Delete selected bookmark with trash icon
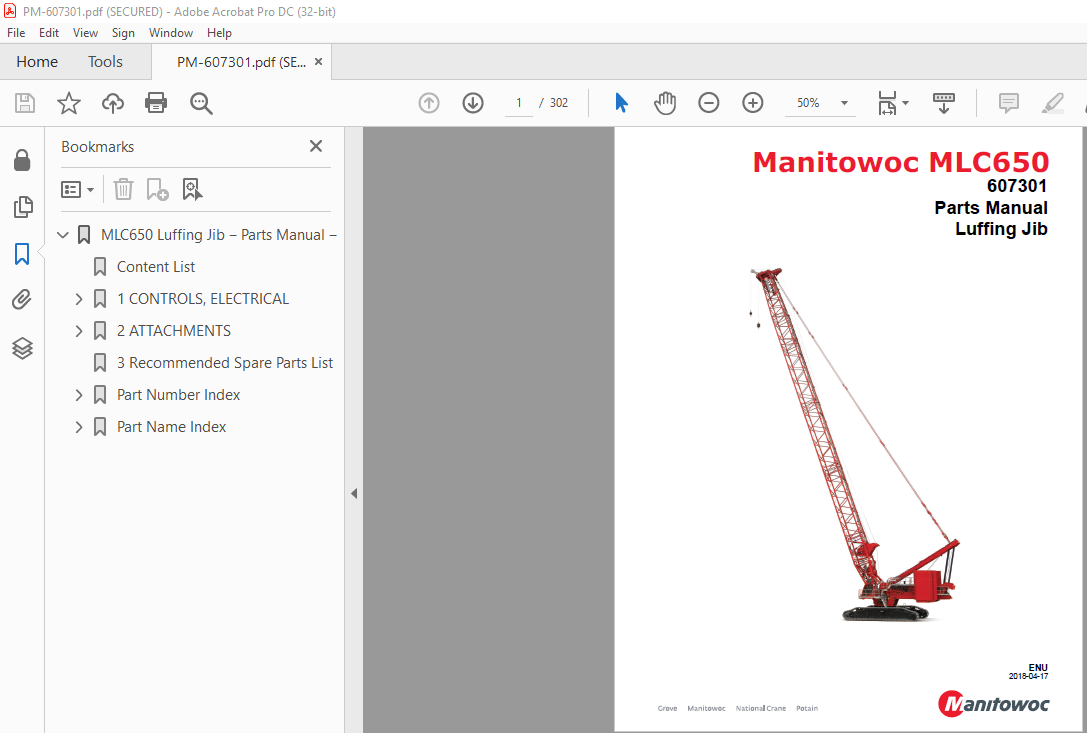The height and width of the screenshot is (733, 1087). [x=123, y=189]
